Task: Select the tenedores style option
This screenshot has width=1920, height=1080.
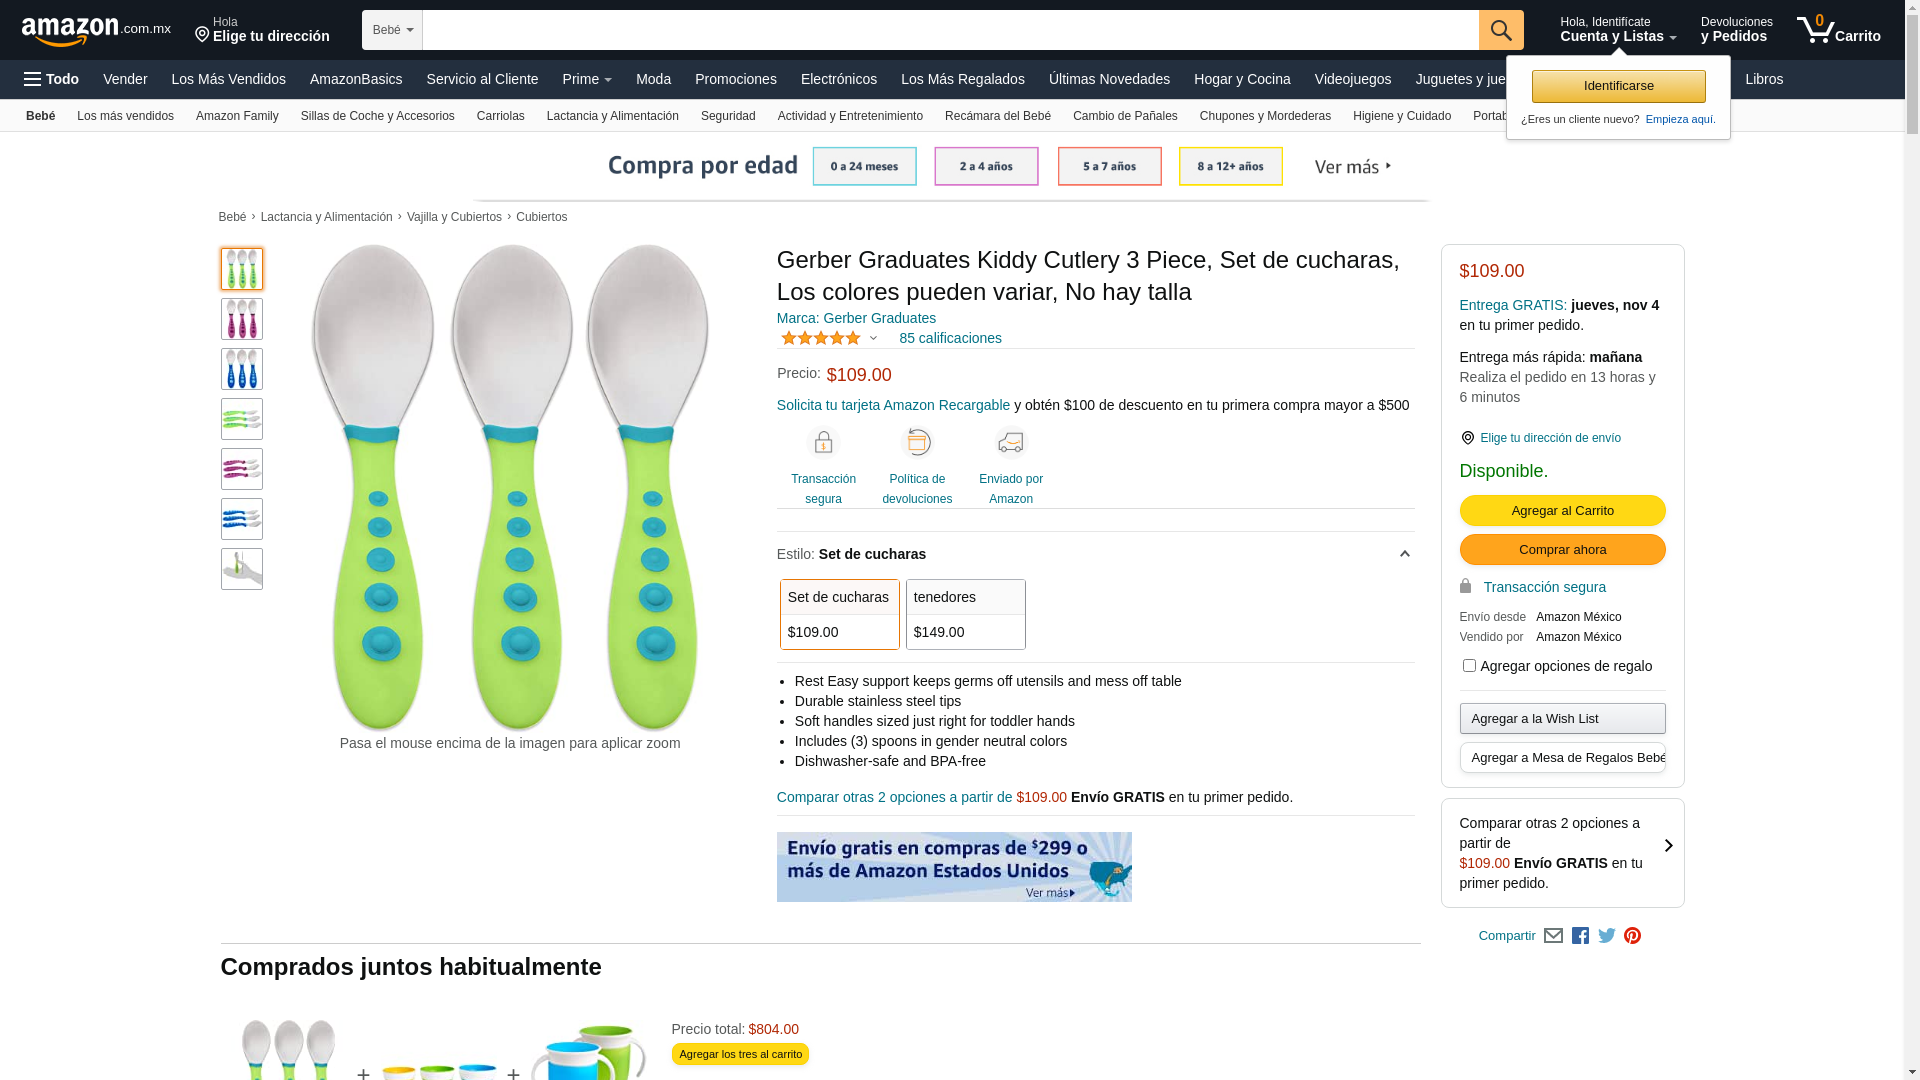Action: [x=965, y=614]
